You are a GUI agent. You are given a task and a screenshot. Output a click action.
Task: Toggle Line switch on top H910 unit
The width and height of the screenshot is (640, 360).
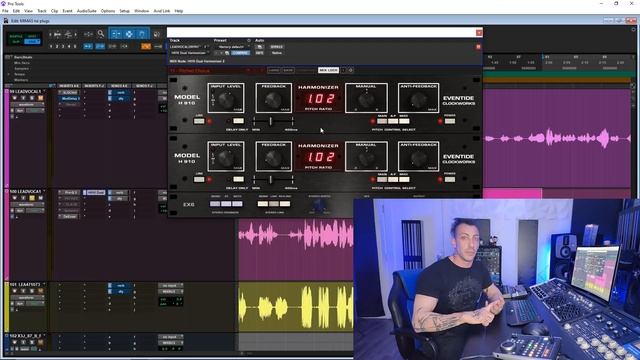tap(199, 121)
